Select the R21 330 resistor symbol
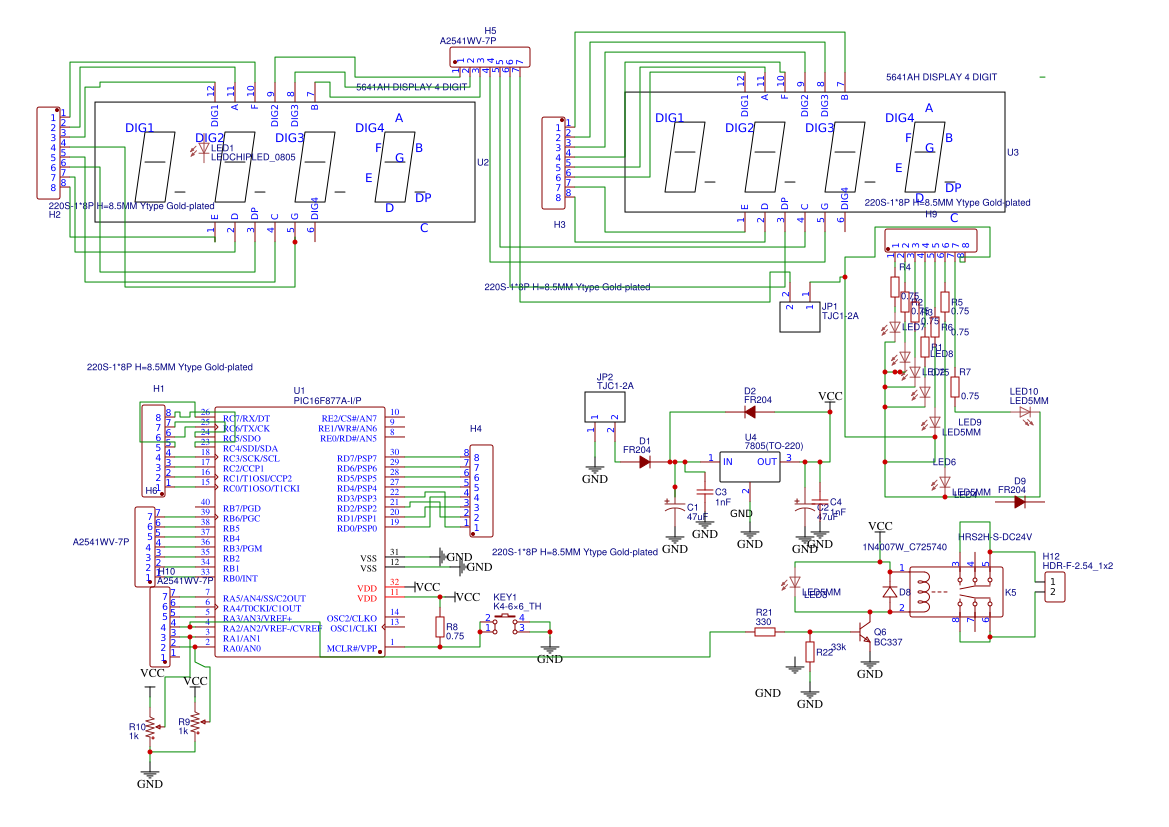 coord(765,632)
